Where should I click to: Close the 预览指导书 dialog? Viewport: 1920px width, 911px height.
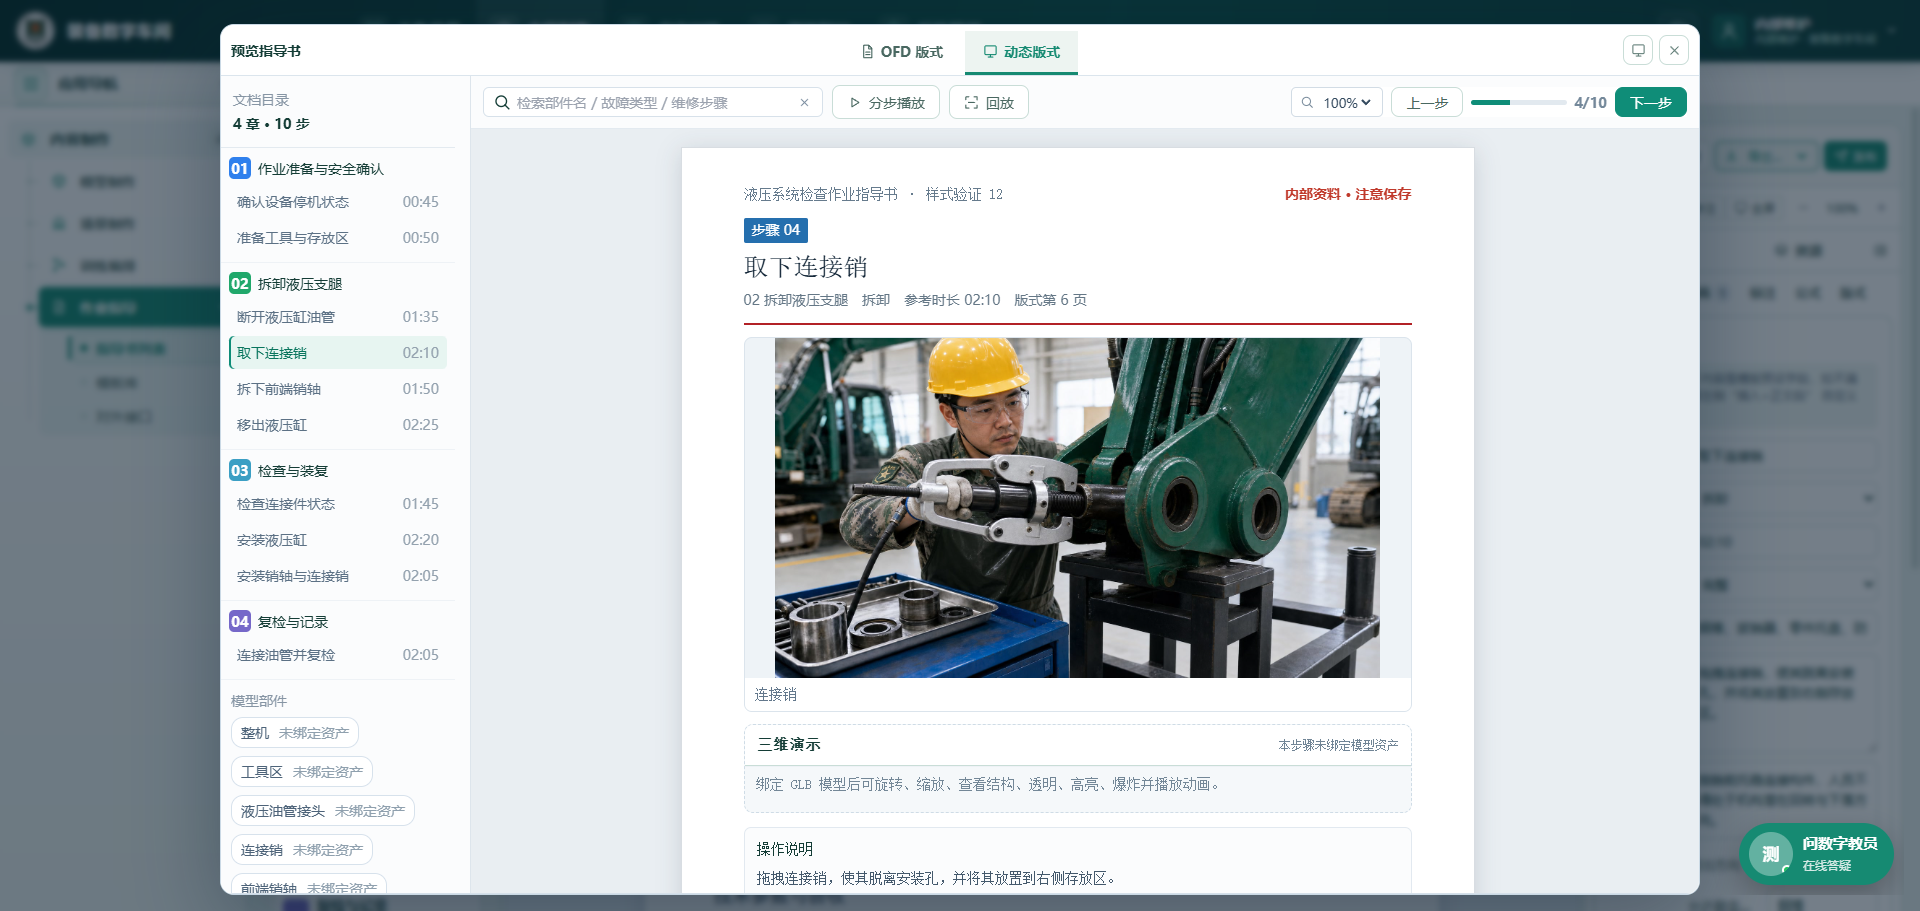click(x=1674, y=50)
